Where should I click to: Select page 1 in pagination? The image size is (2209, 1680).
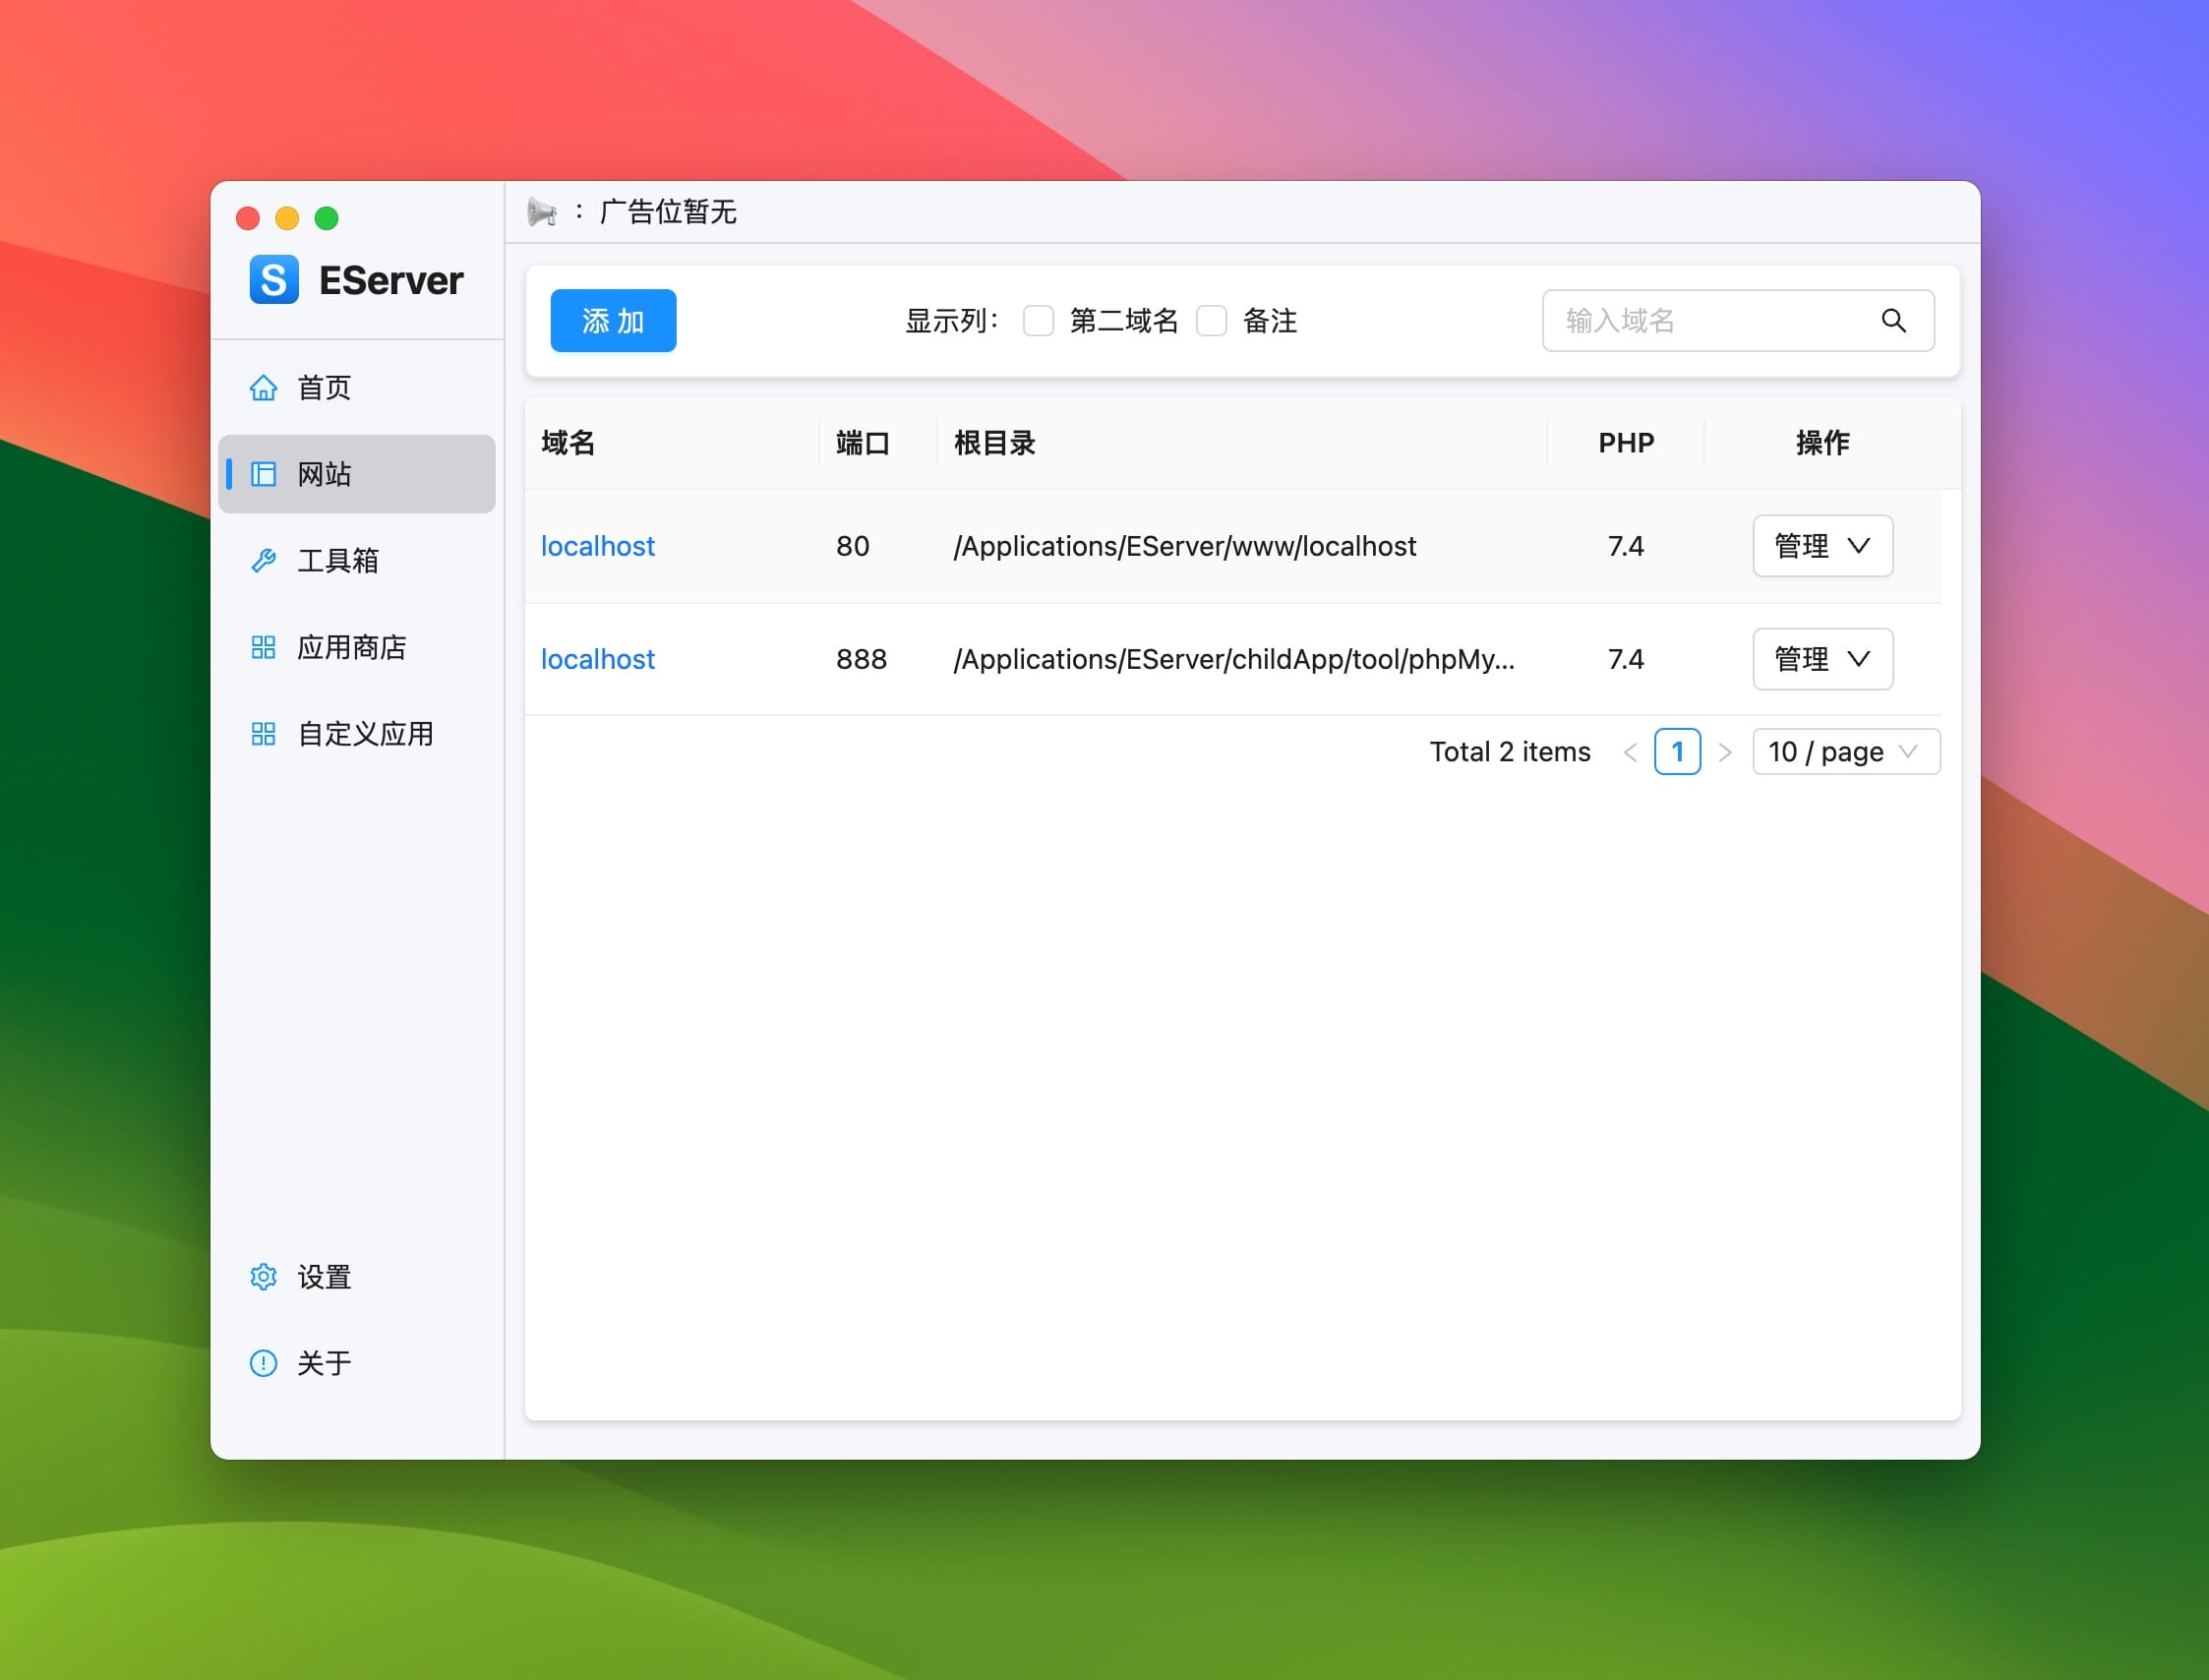coord(1677,752)
